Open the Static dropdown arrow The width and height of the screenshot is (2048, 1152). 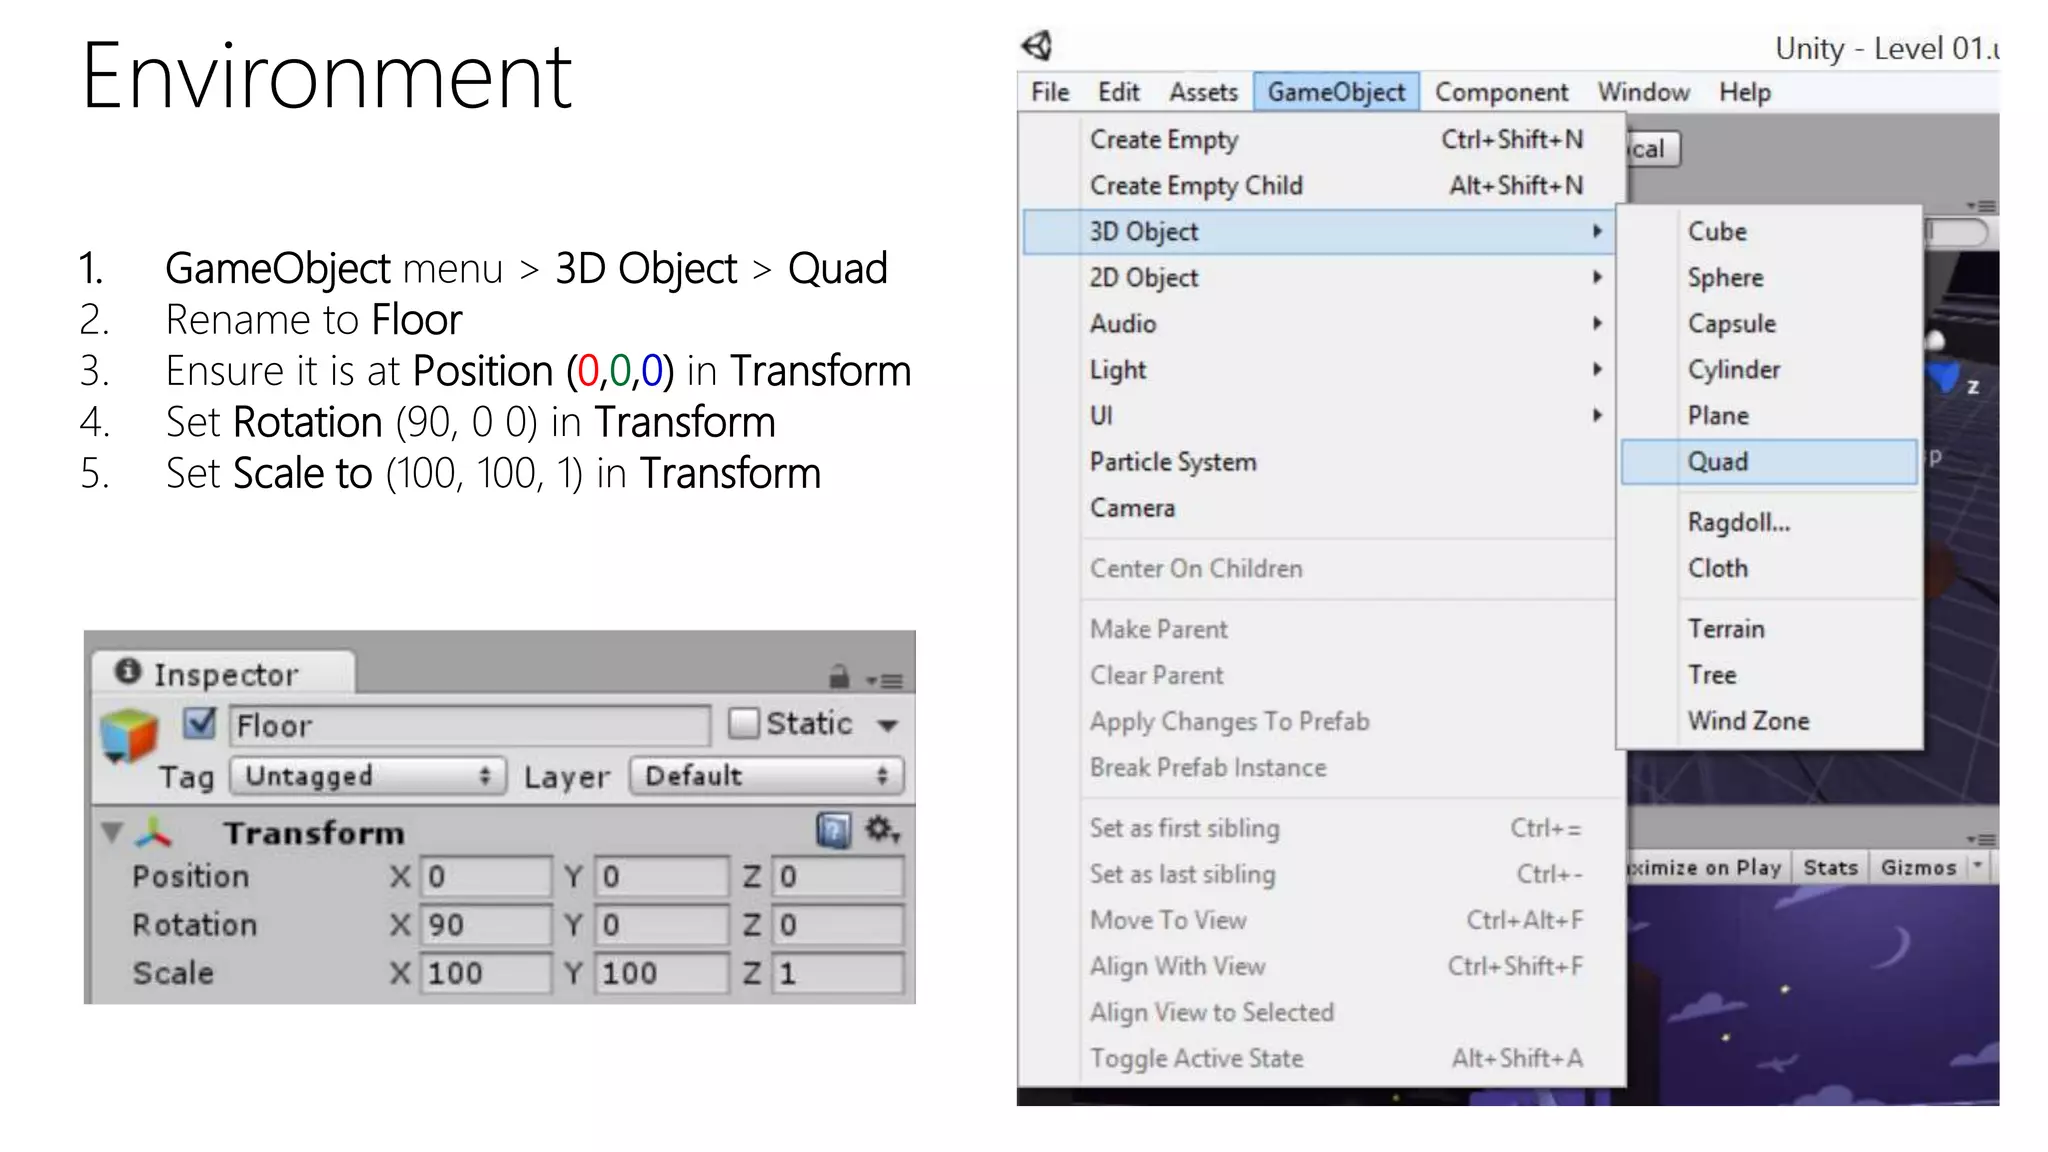tap(887, 725)
